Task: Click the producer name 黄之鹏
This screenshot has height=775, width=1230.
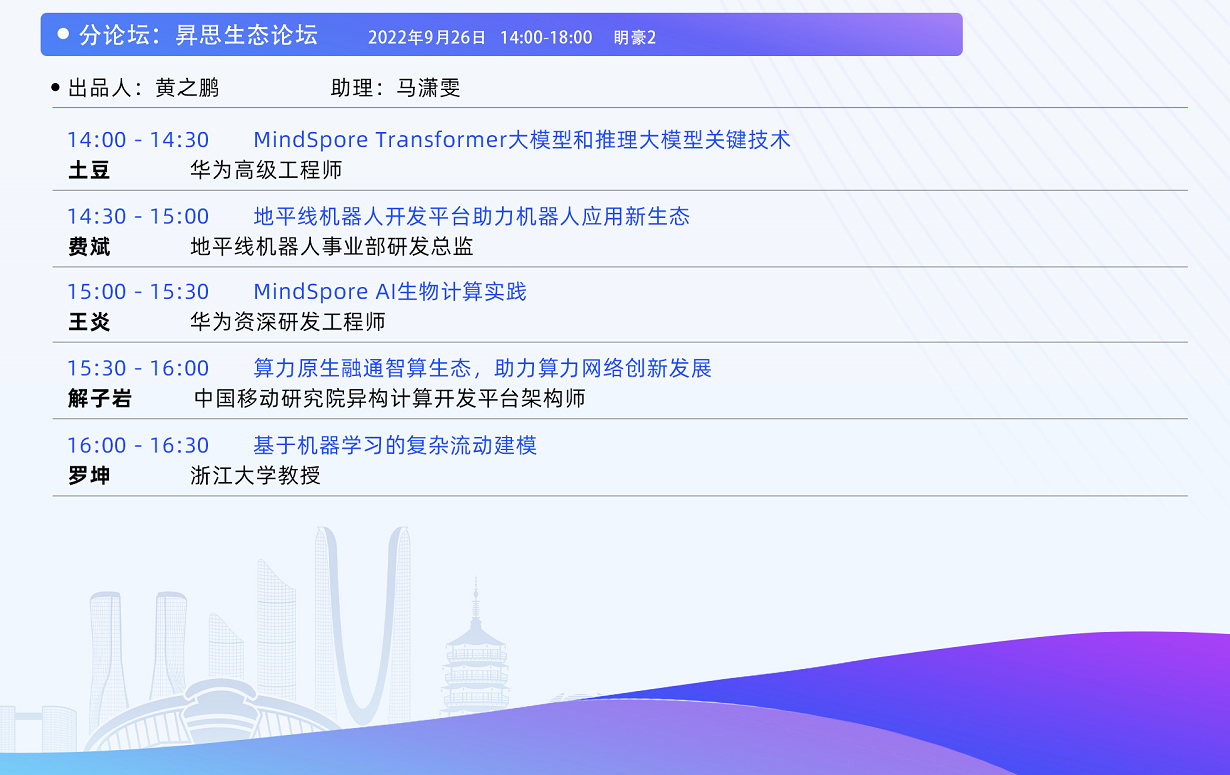Action: 187,88
